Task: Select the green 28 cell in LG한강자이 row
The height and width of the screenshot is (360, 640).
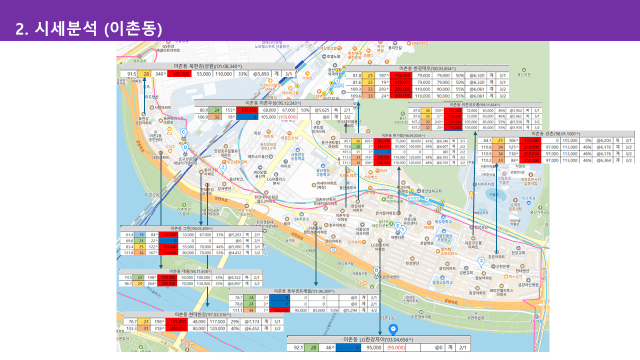Action: pyautogui.click(x=313, y=348)
